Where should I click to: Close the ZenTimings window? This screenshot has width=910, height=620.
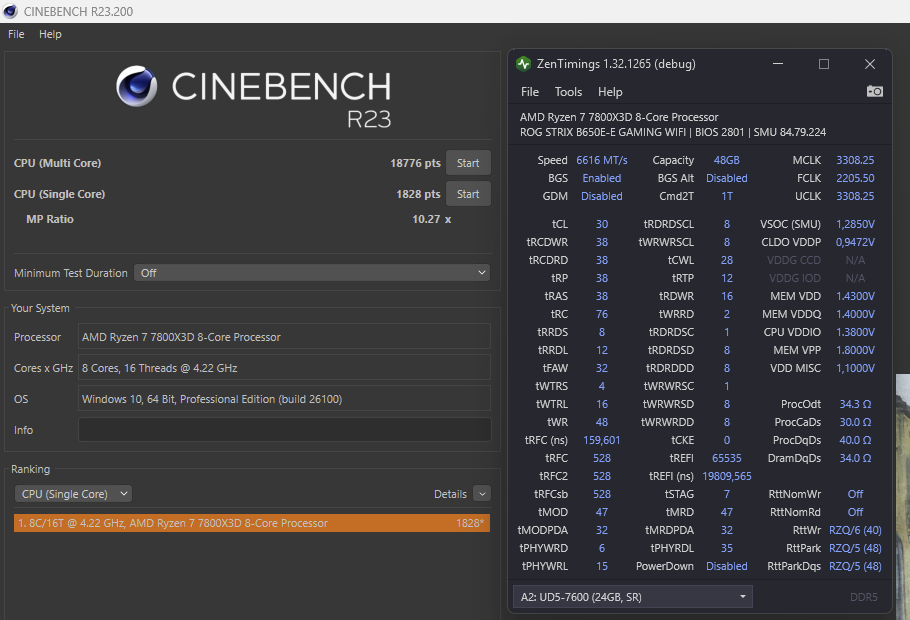coord(869,64)
